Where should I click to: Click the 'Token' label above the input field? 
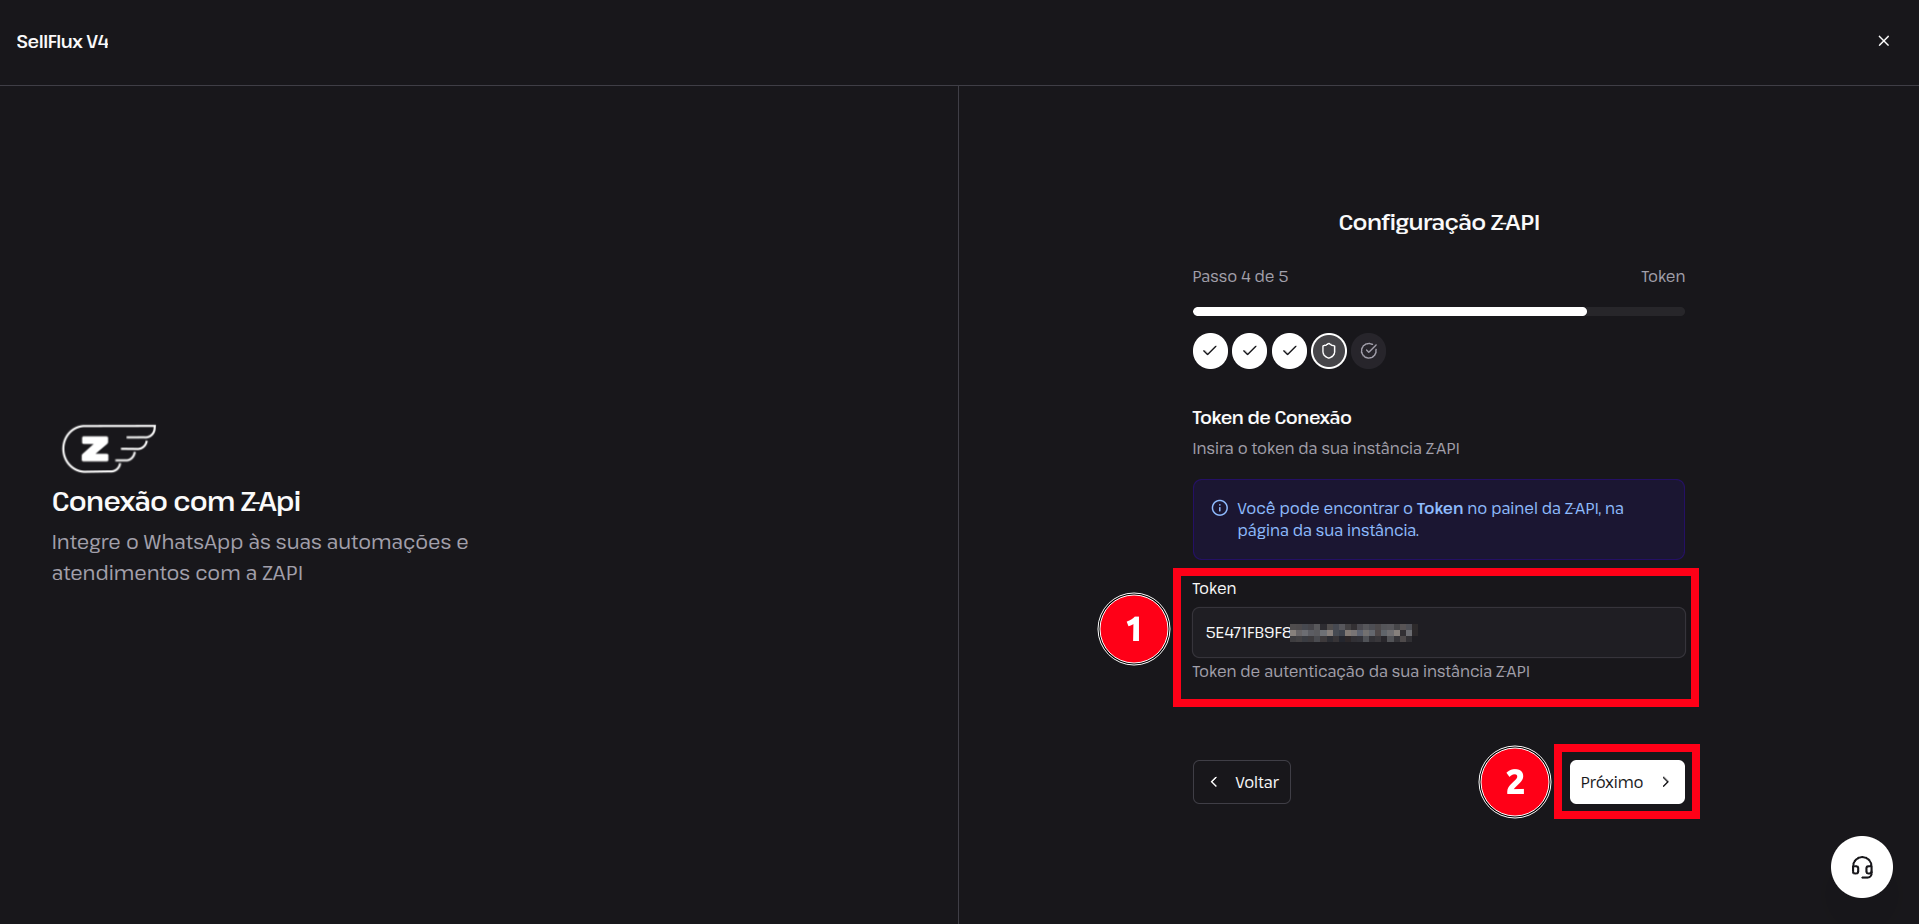pos(1214,589)
